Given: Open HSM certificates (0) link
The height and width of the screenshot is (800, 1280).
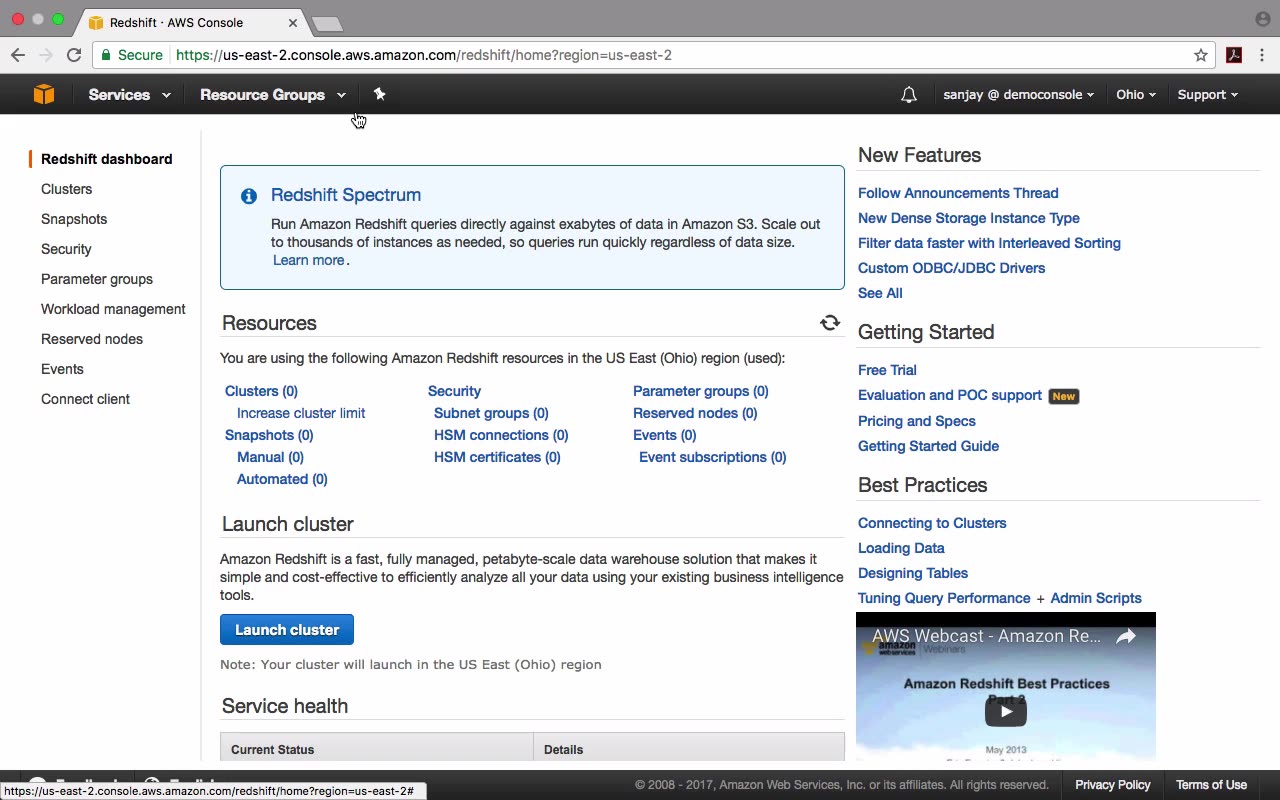Looking at the screenshot, I should click(x=497, y=457).
